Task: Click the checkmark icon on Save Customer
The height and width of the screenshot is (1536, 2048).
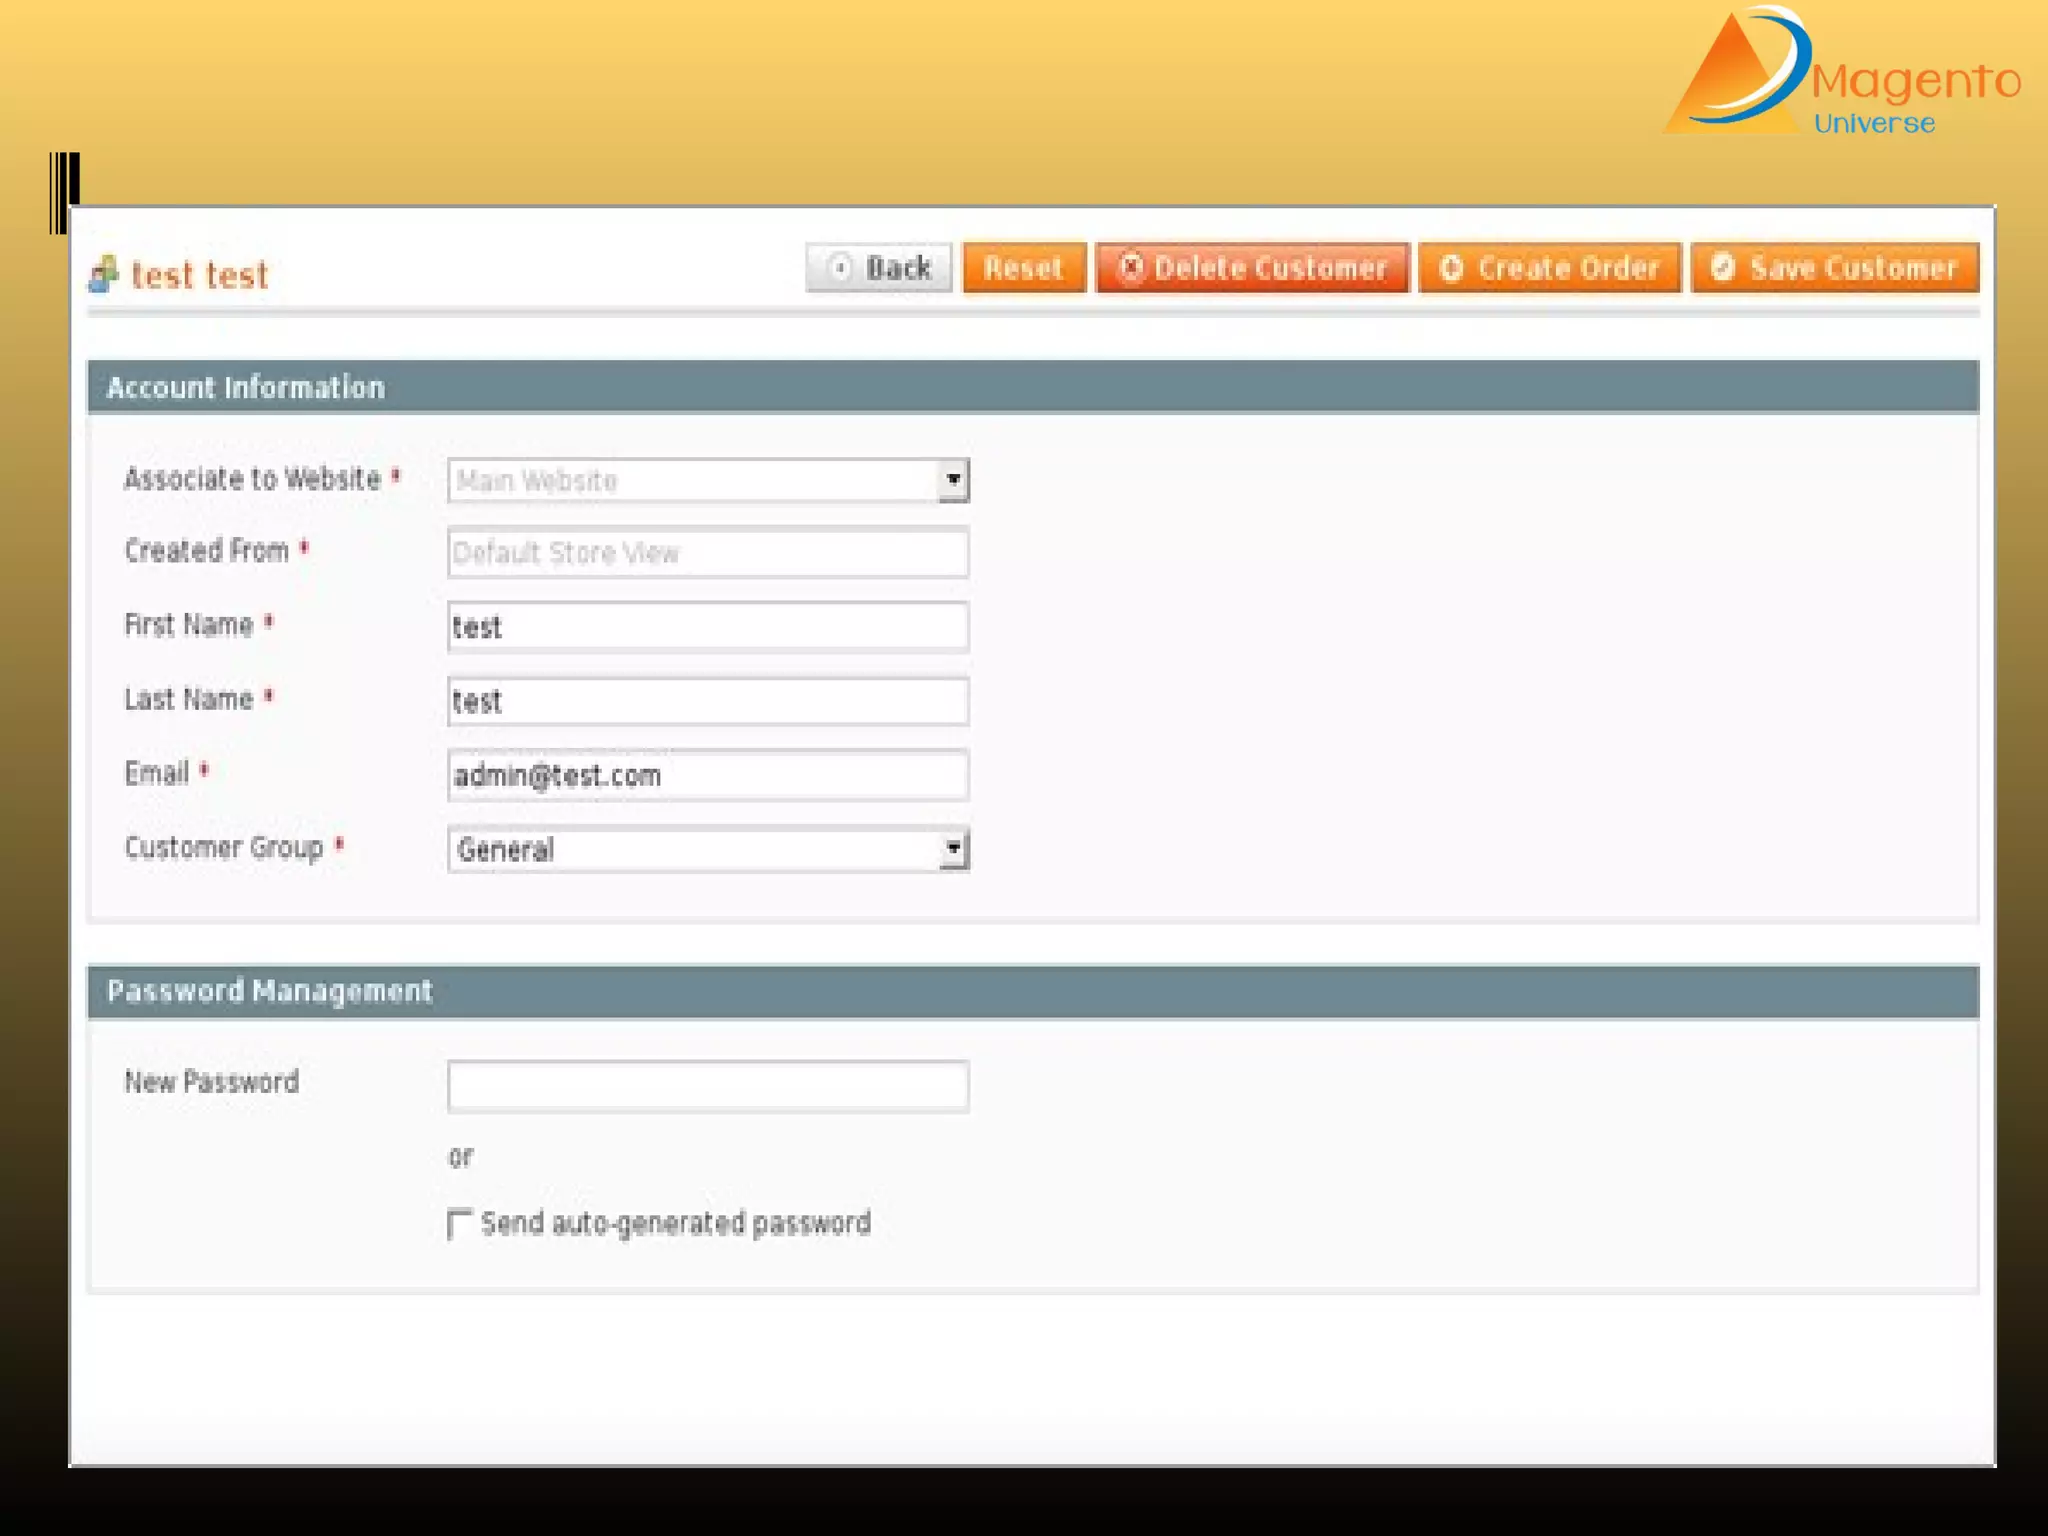Action: pos(1722,267)
